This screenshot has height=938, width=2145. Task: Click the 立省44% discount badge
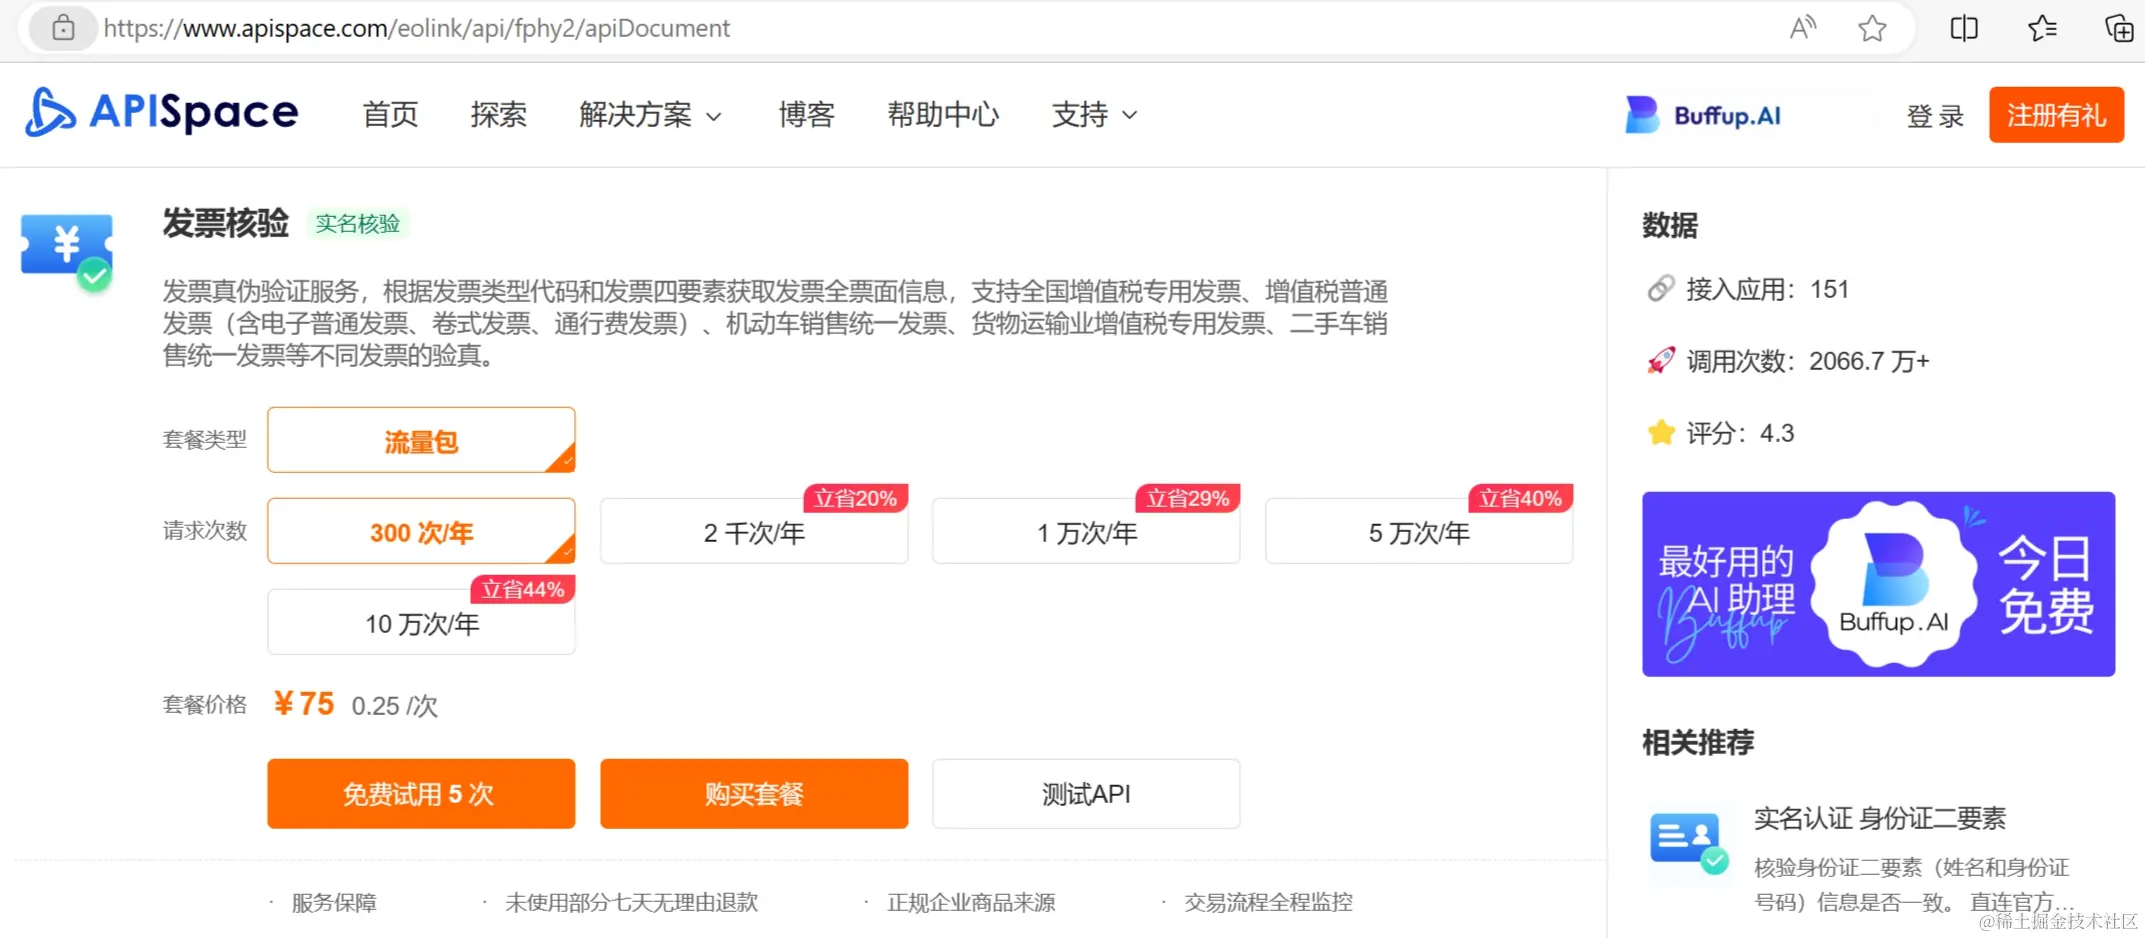[x=523, y=589]
